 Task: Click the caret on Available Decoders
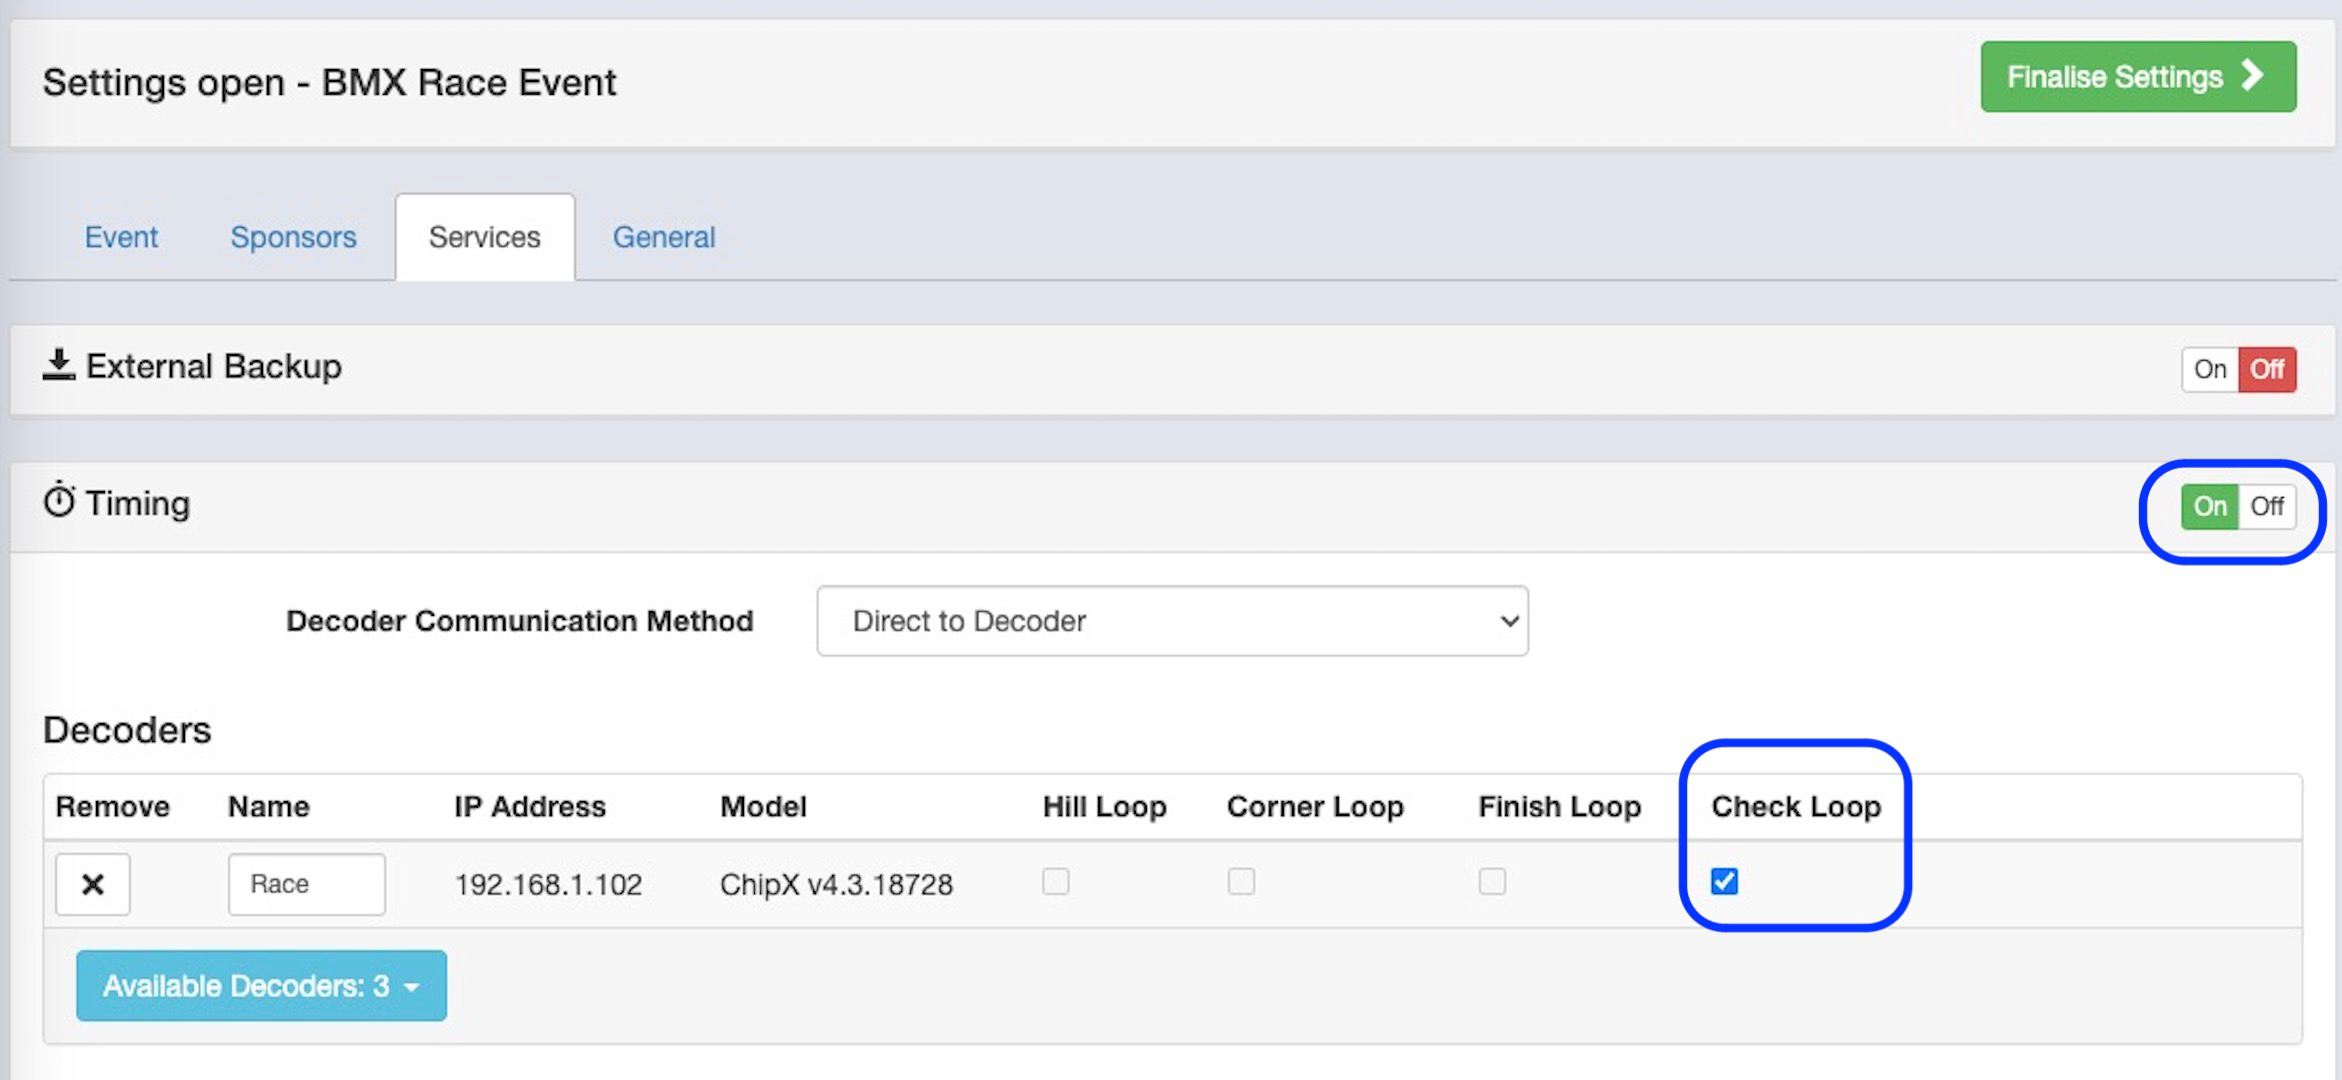click(412, 987)
